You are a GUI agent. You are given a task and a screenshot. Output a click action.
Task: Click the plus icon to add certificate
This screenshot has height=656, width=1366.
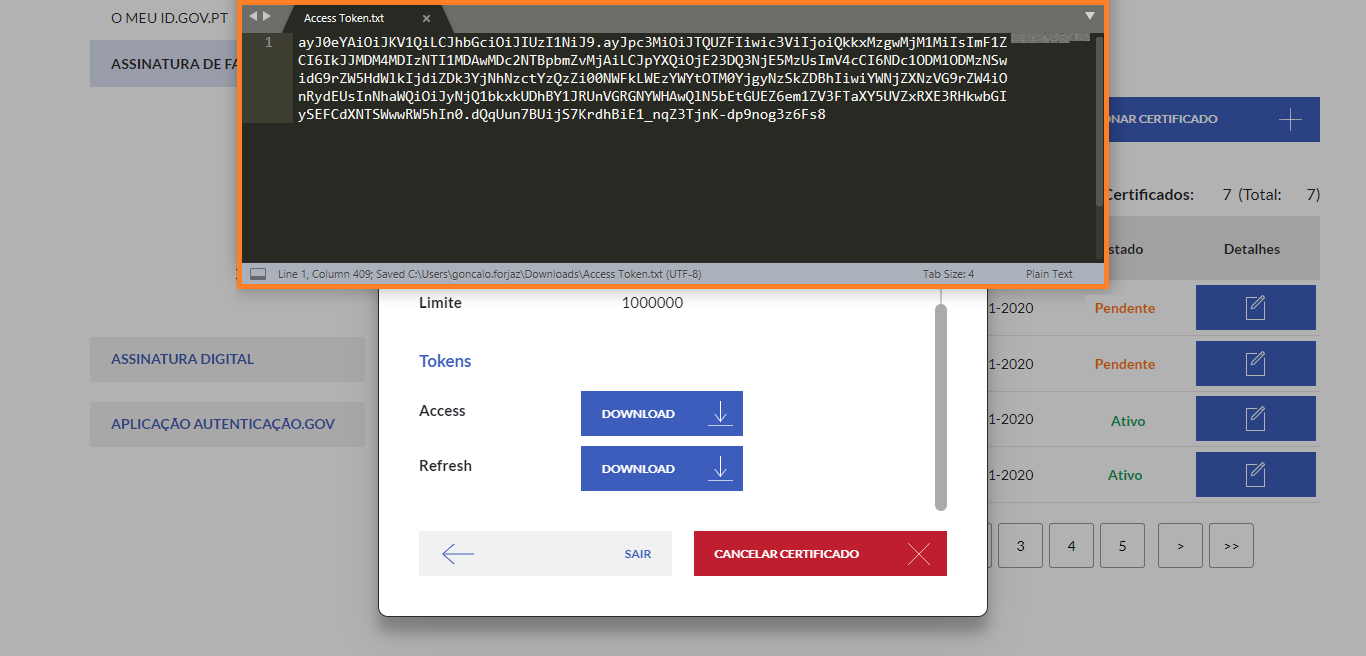coord(1290,120)
